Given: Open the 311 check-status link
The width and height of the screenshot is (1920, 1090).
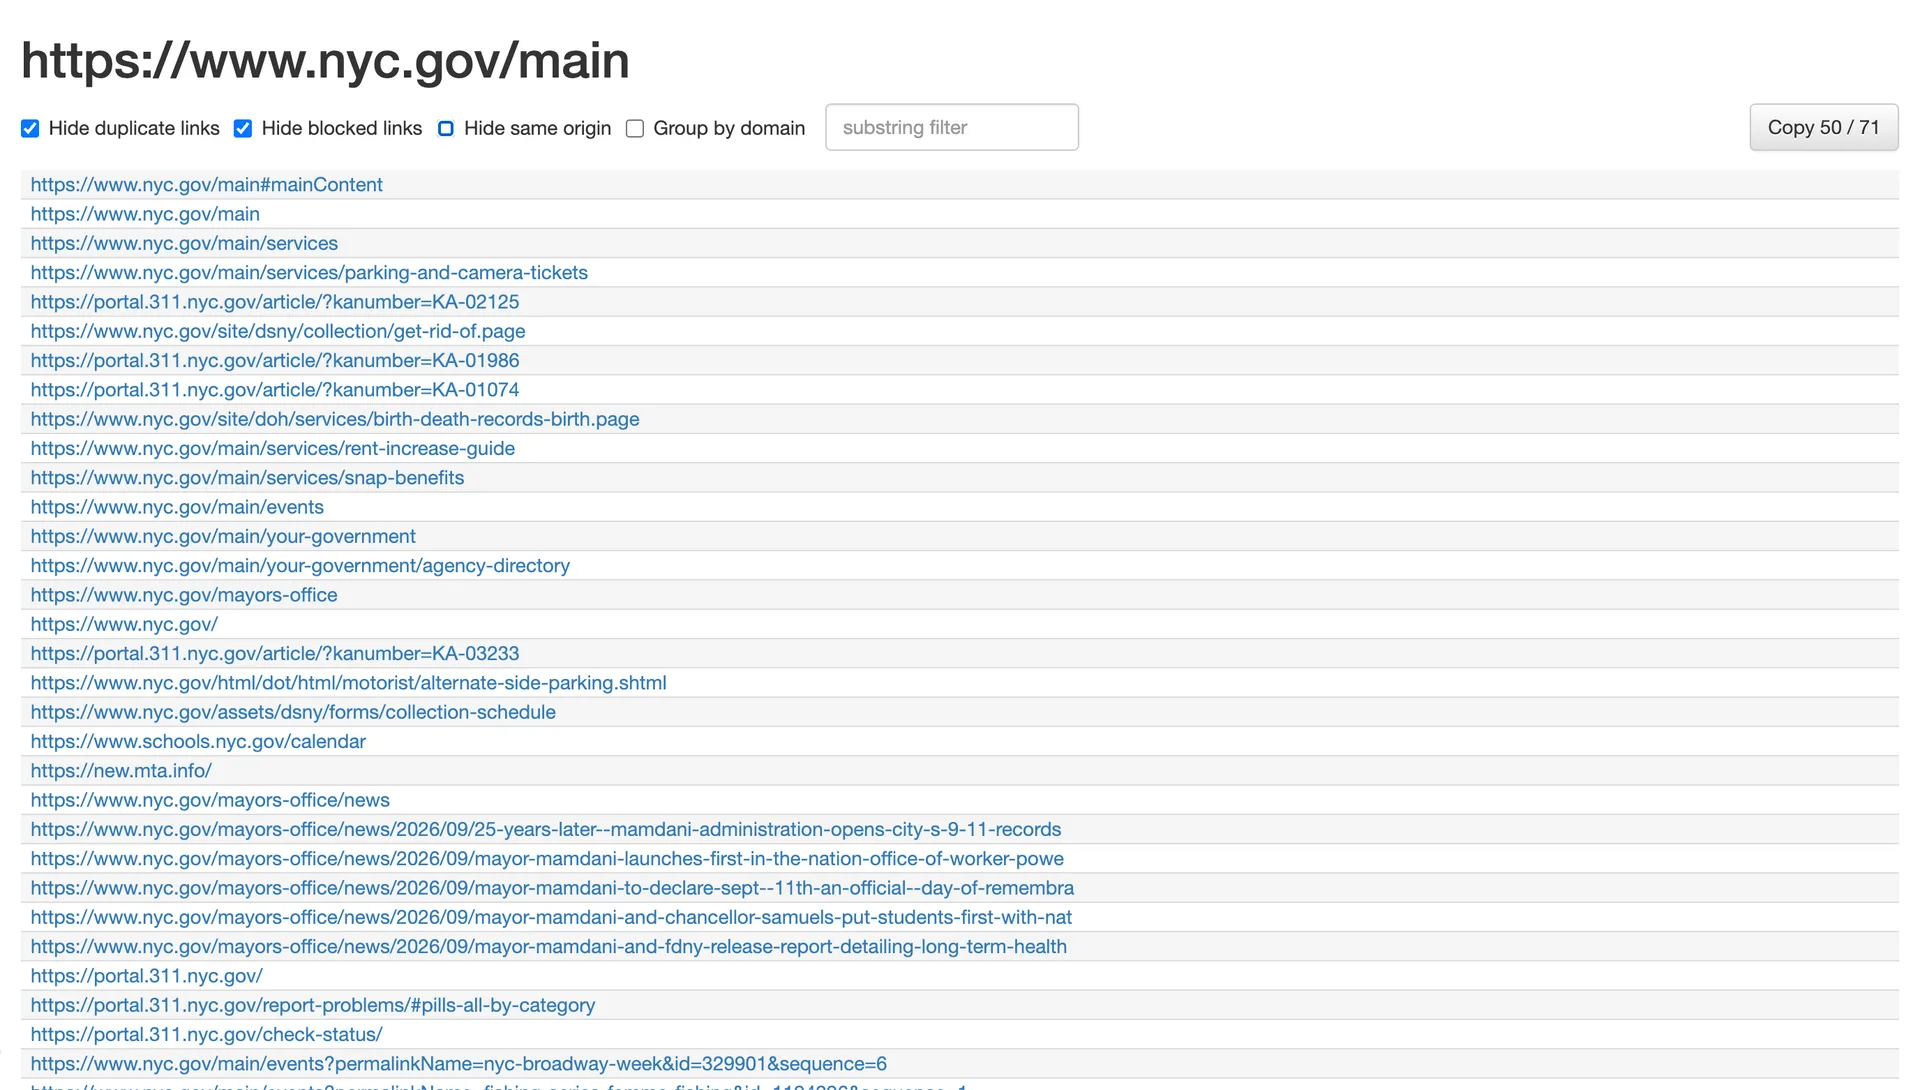Looking at the screenshot, I should [x=206, y=1035].
